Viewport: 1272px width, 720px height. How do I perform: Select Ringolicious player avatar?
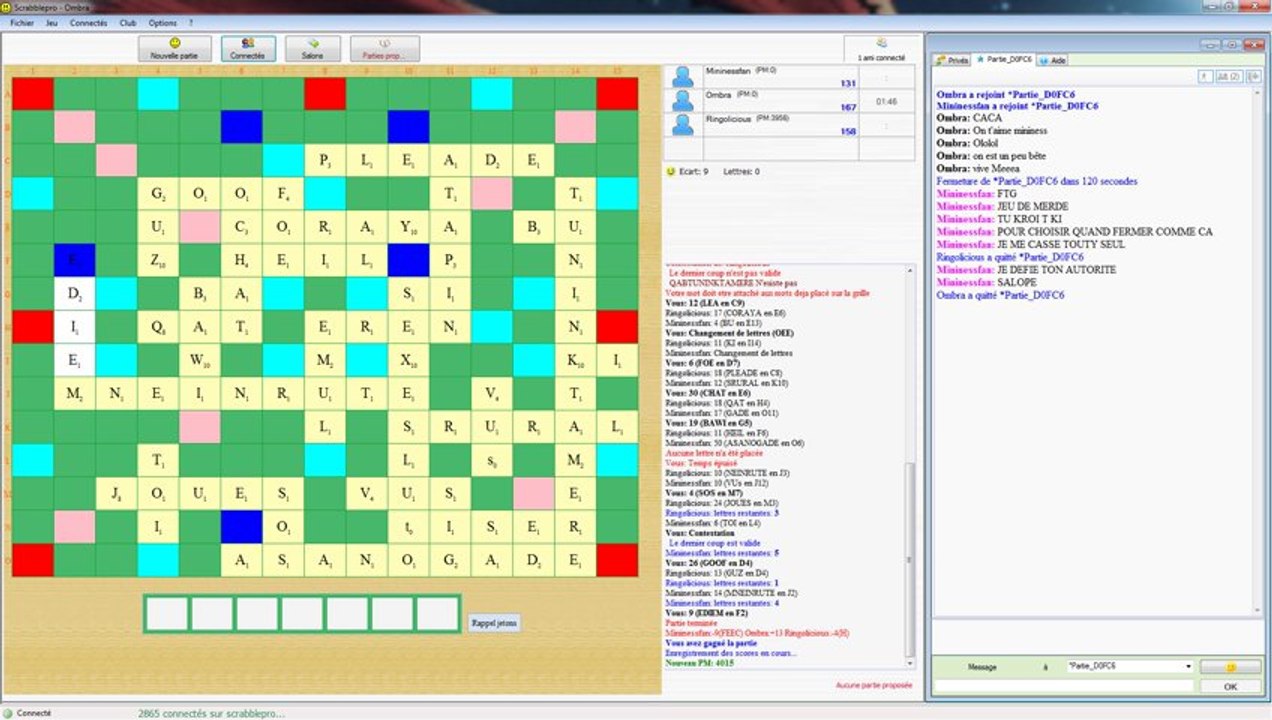(x=683, y=124)
